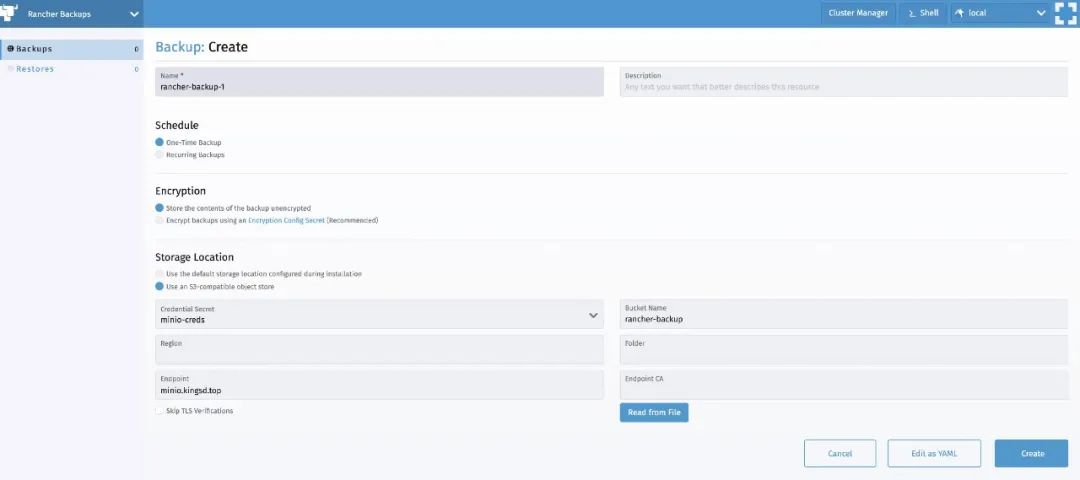Select encrypt backups using secret option

coord(160,220)
